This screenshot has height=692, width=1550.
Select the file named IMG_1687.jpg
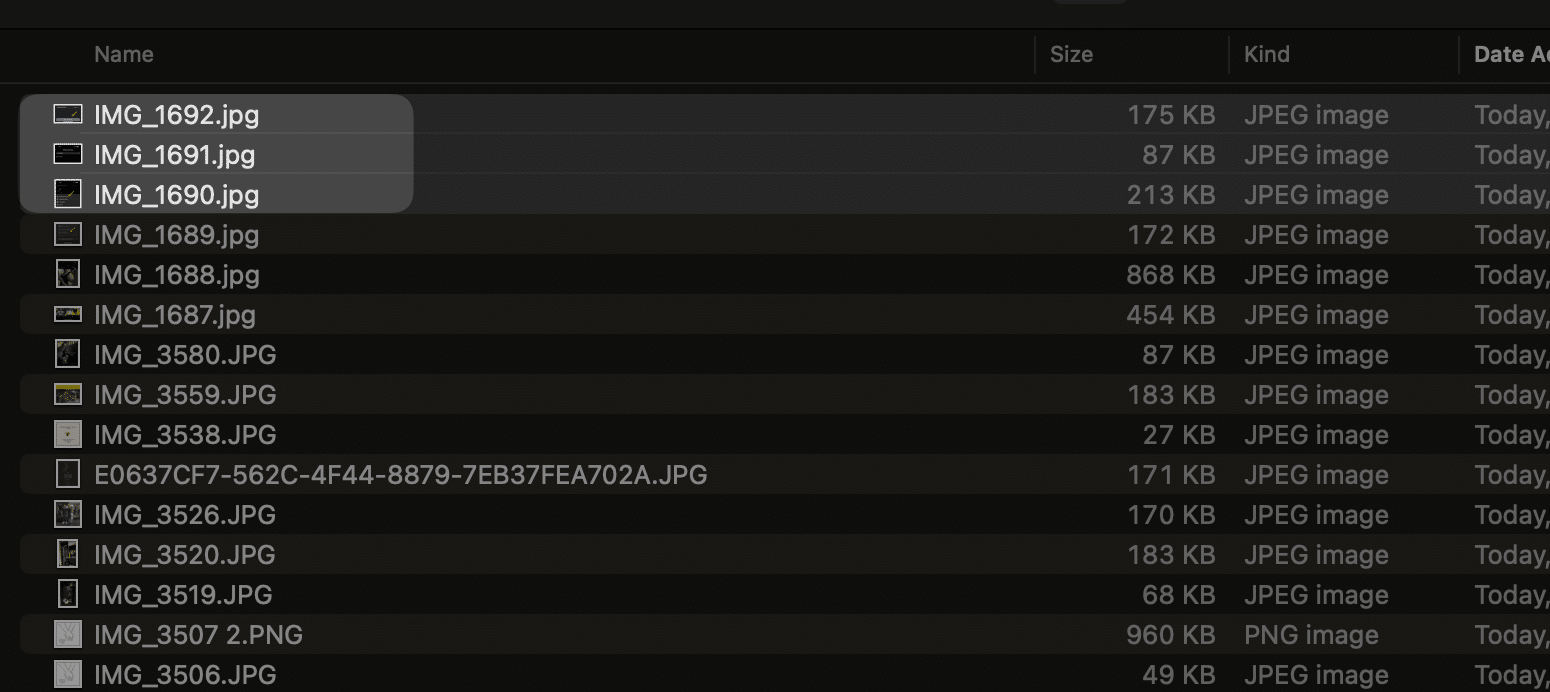[x=175, y=315]
